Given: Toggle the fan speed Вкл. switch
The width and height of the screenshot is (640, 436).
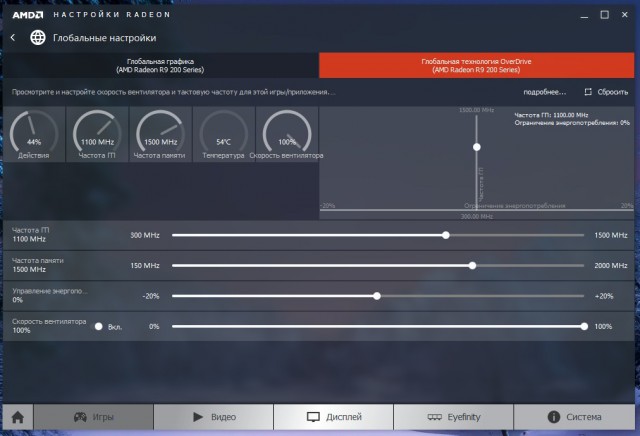Looking at the screenshot, I should (98, 327).
